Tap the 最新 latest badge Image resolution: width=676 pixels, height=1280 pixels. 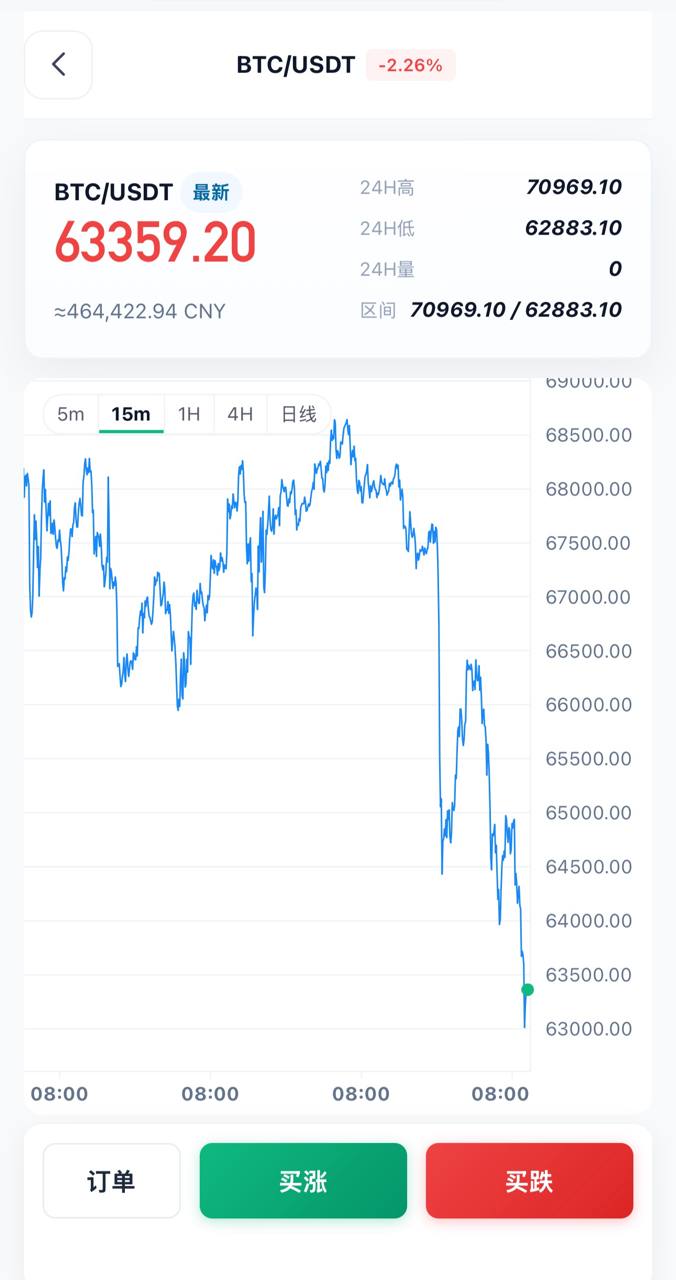pyautogui.click(x=211, y=192)
